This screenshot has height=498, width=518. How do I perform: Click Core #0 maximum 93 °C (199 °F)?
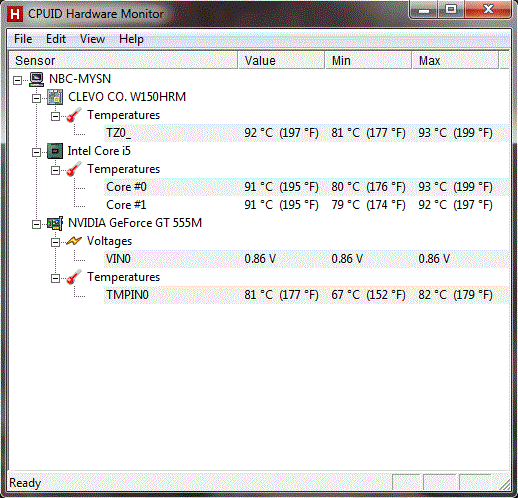pyautogui.click(x=455, y=187)
